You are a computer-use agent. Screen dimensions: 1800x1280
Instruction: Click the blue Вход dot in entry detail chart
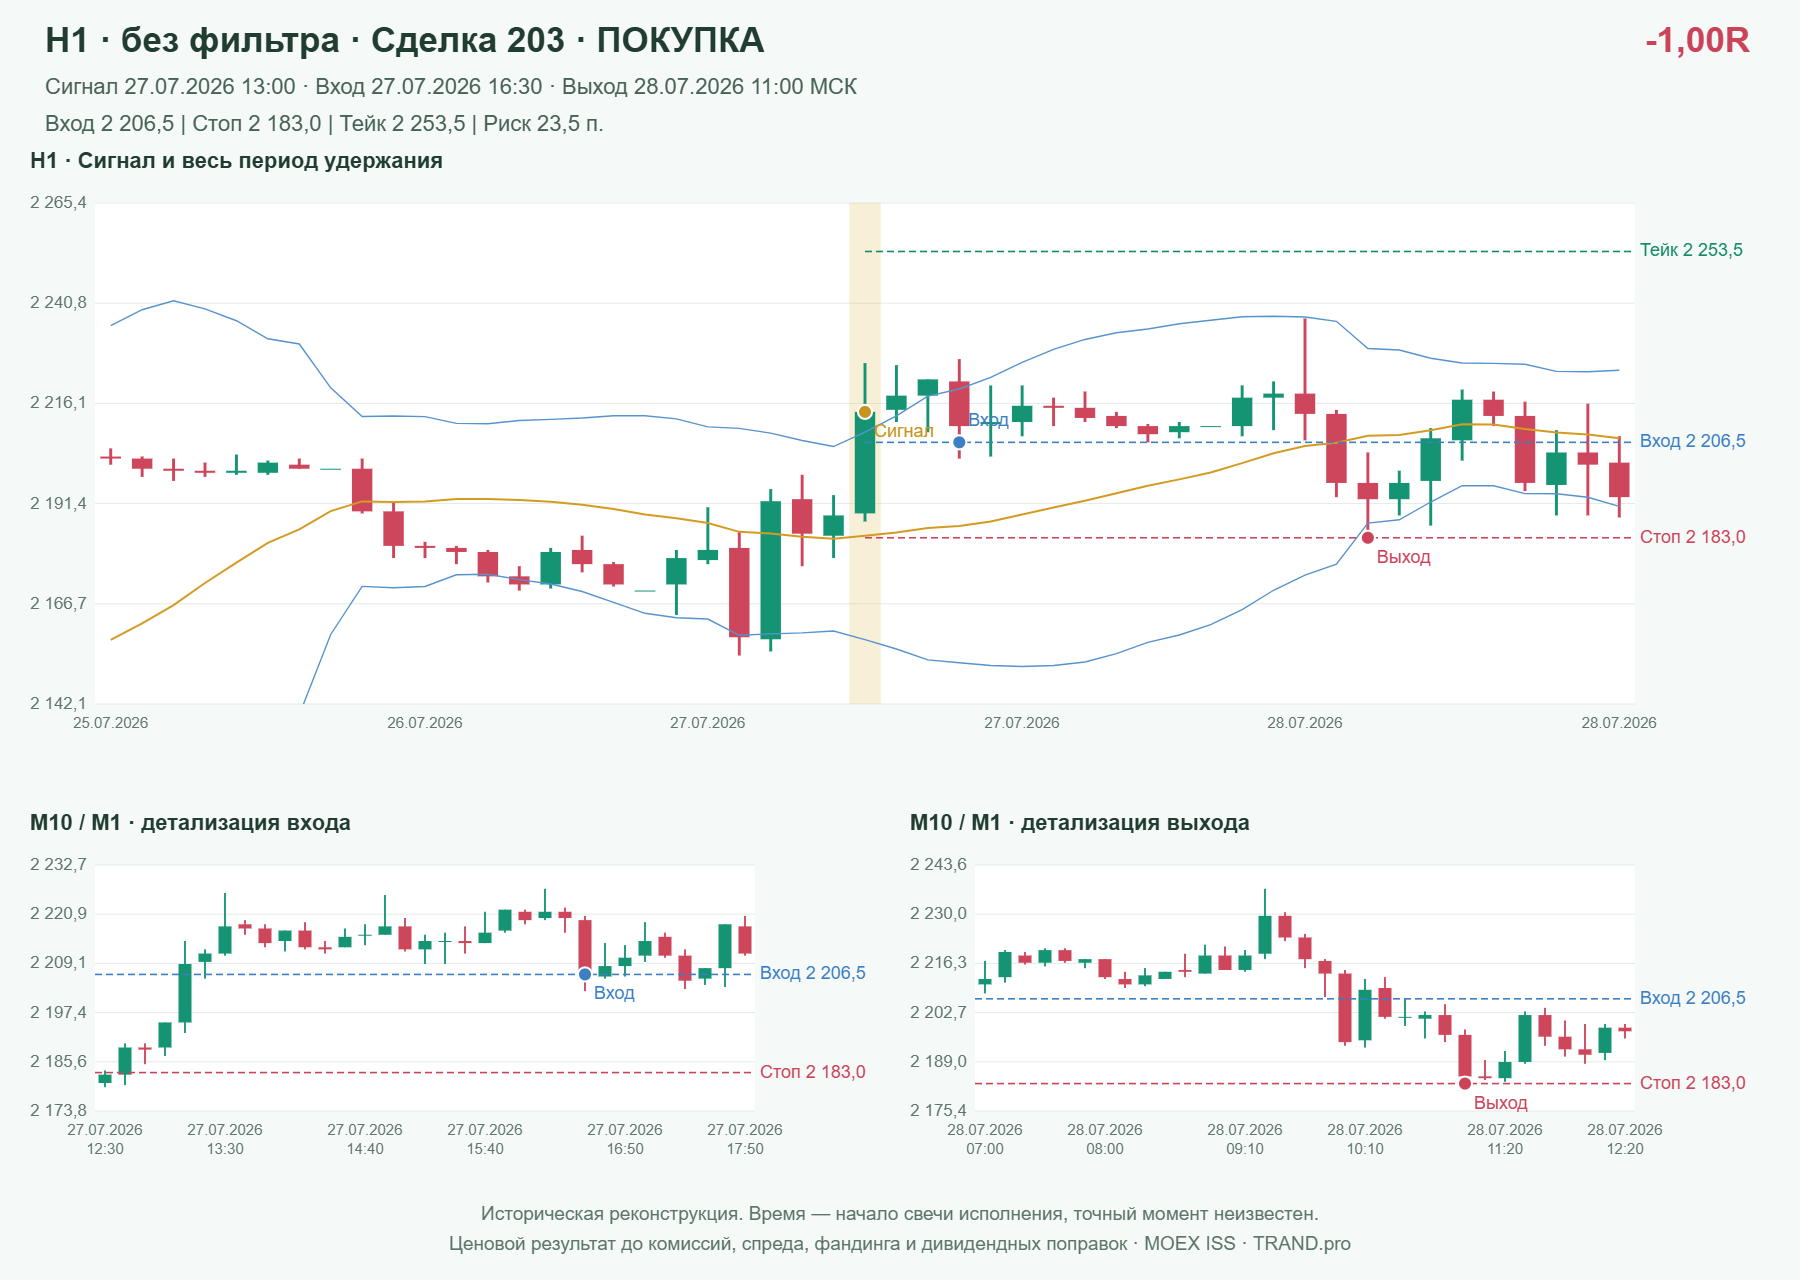(585, 974)
